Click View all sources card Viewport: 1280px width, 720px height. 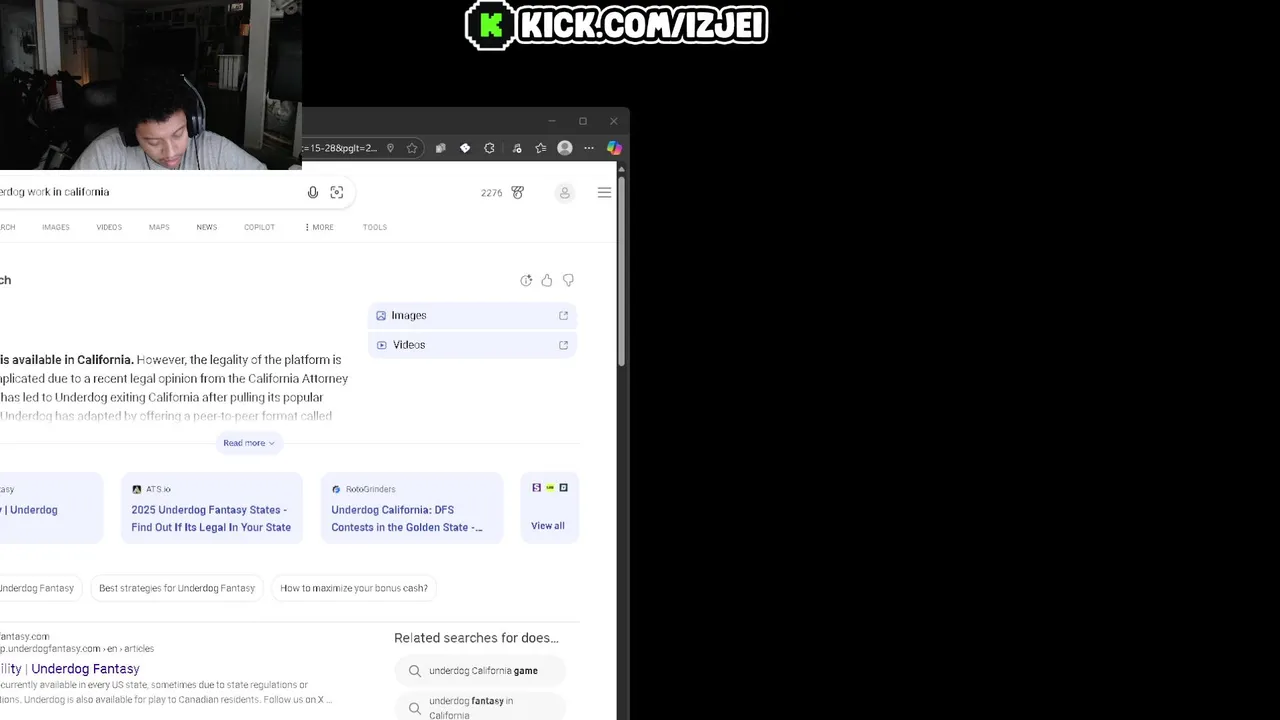coord(549,508)
